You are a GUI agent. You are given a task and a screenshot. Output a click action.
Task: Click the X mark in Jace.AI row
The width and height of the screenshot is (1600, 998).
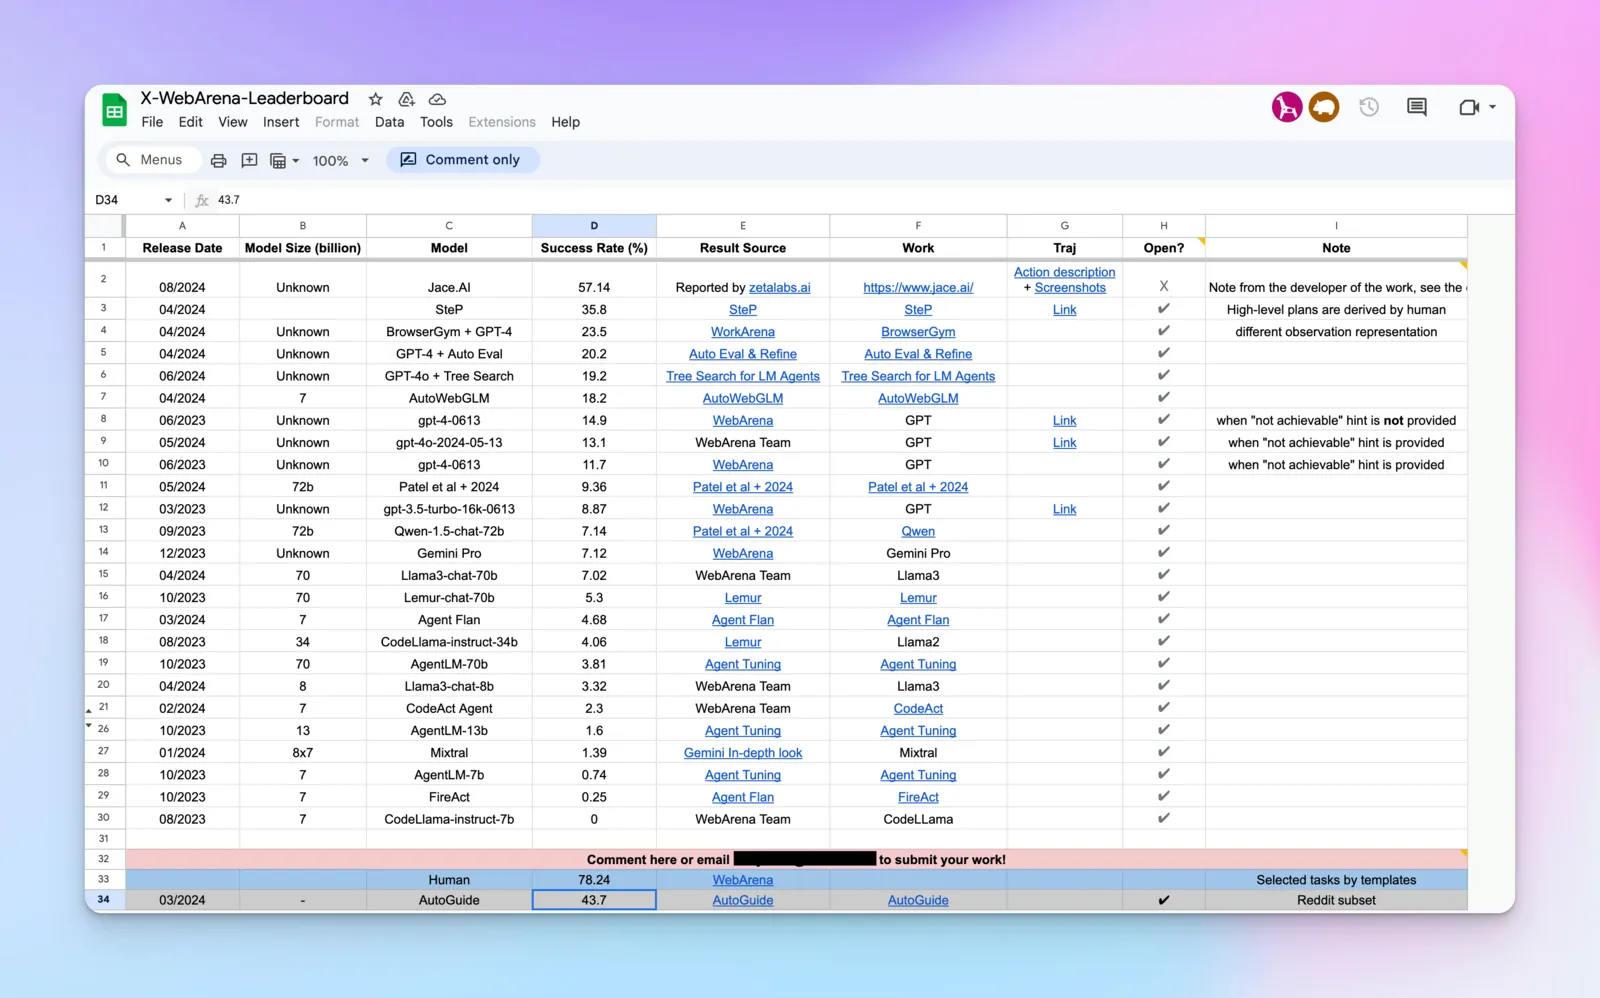1163,286
